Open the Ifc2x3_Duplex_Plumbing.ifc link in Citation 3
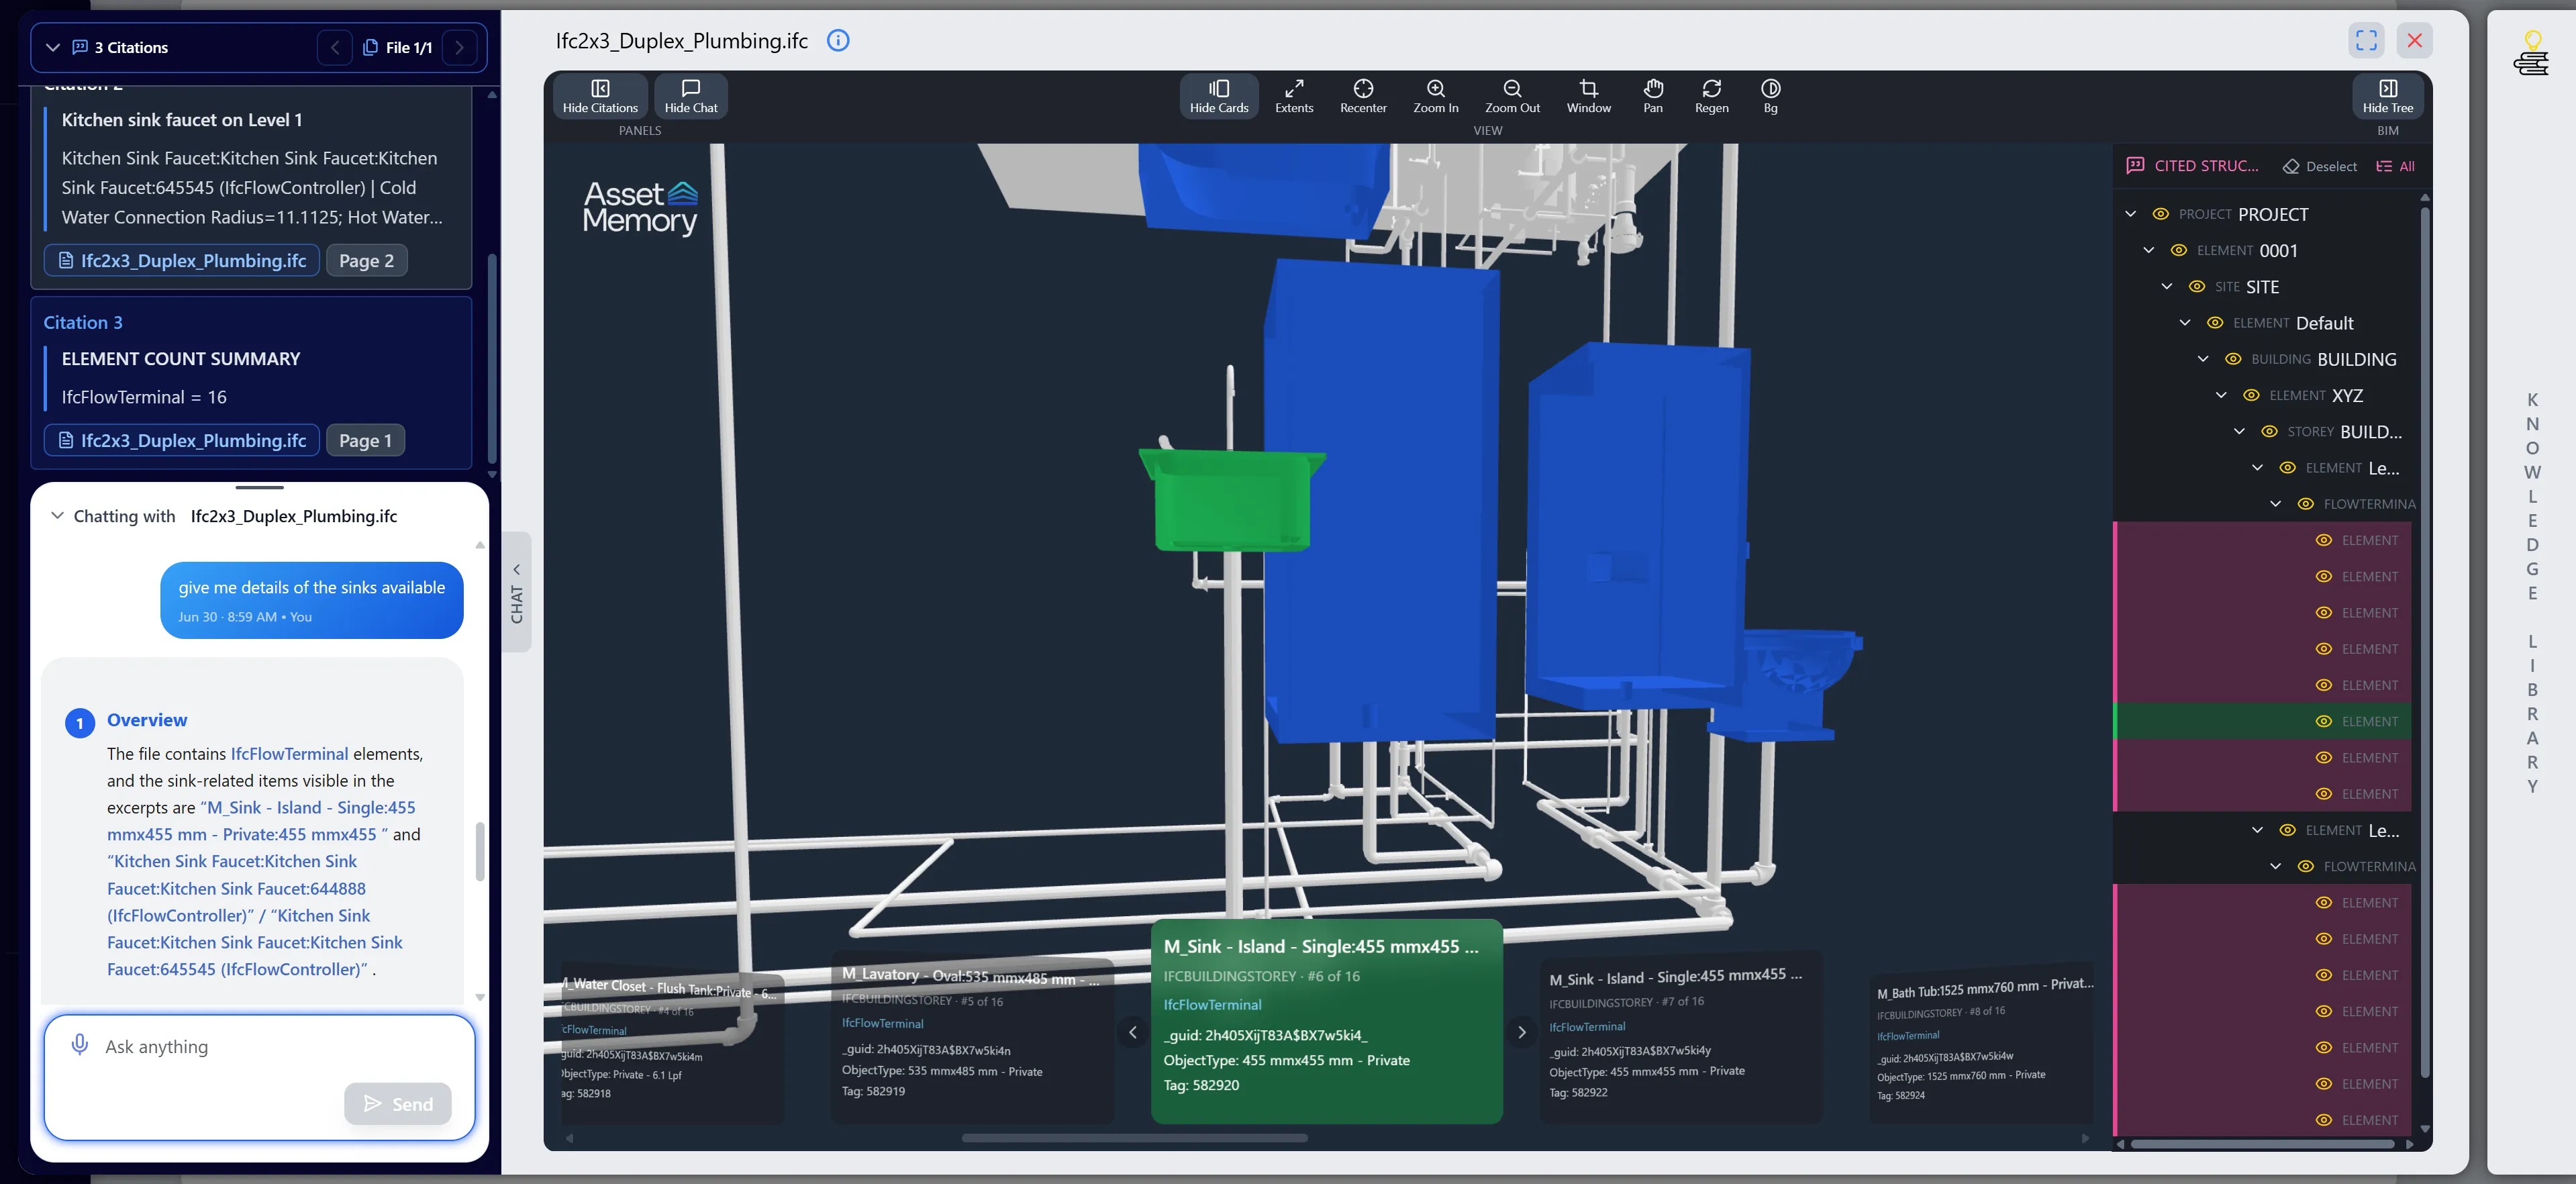 coord(182,440)
